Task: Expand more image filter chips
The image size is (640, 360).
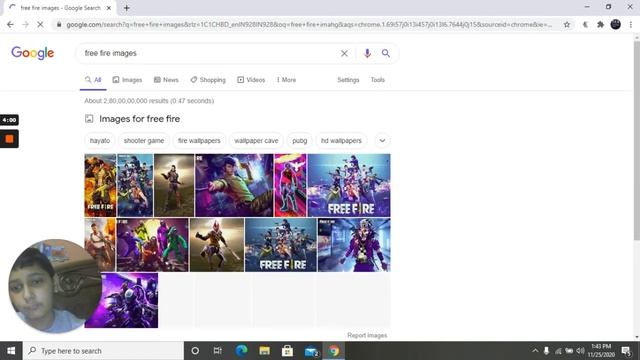Action: [382, 140]
